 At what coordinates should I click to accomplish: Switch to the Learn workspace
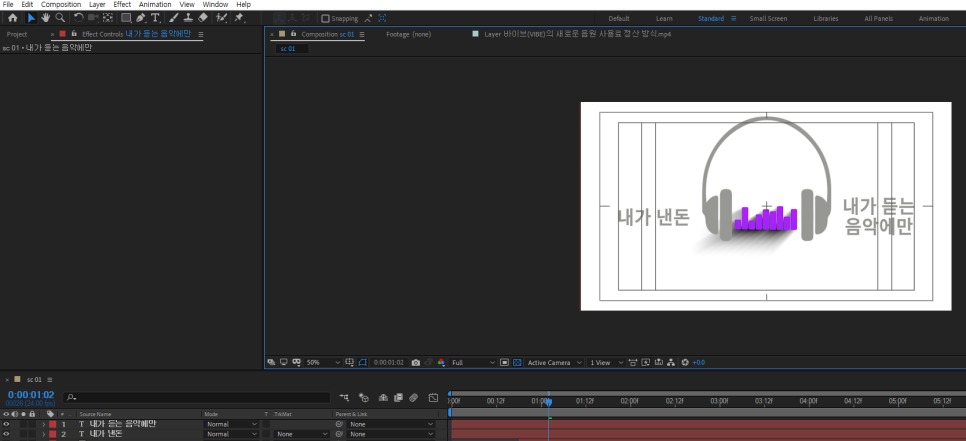[x=664, y=18]
